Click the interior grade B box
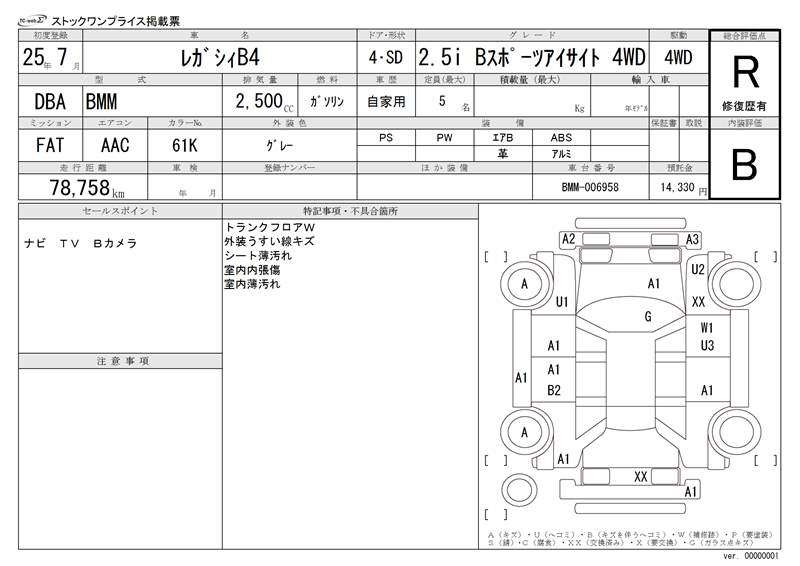The image size is (800, 566). [x=744, y=164]
